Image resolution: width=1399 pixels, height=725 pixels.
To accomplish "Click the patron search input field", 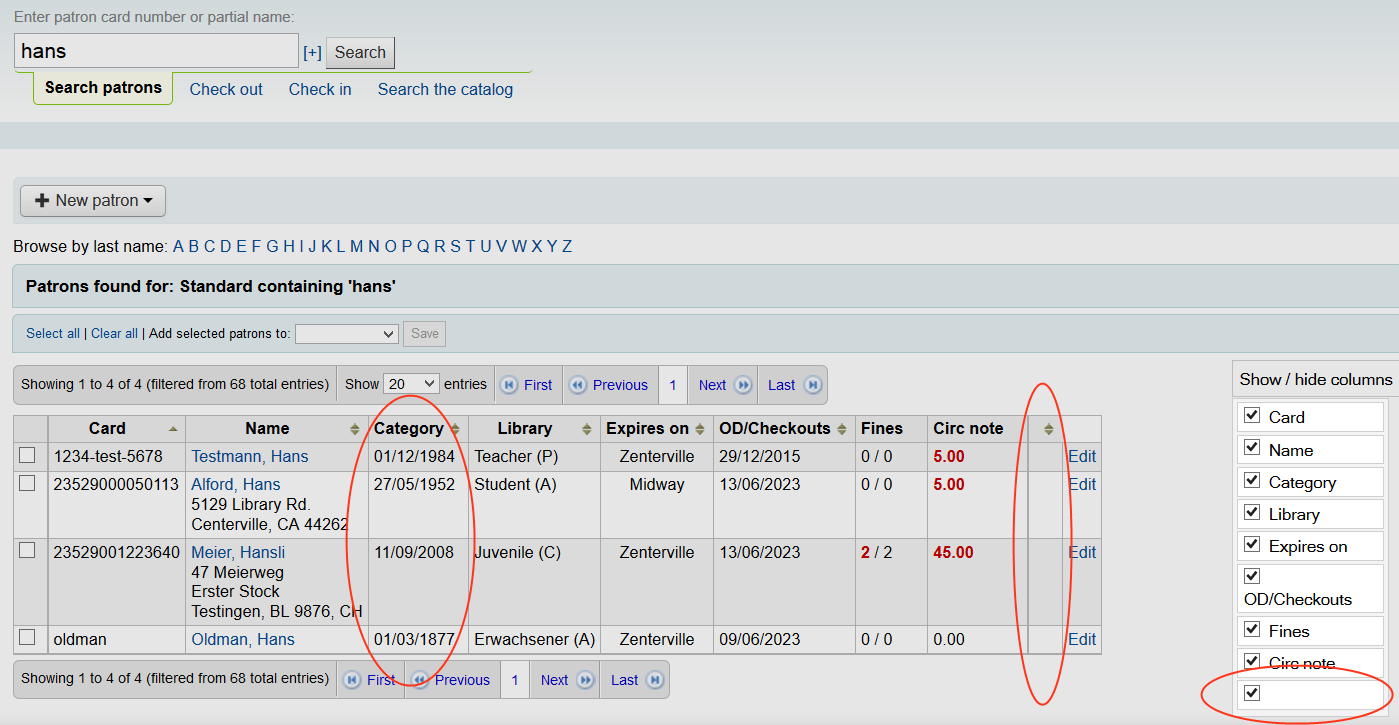I will tap(156, 51).
